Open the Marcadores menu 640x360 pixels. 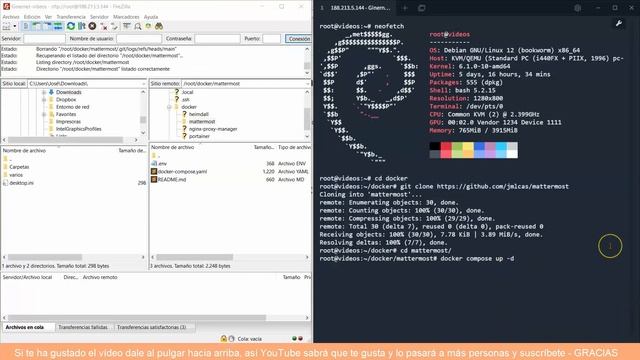[x=126, y=17]
